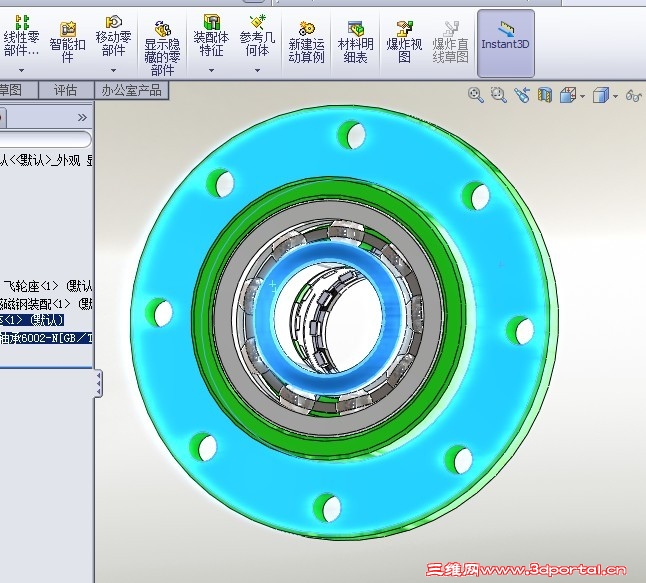The height and width of the screenshot is (583, 646).
Task: Click the 线性零部件 linear pattern tool
Action: [x=21, y=37]
